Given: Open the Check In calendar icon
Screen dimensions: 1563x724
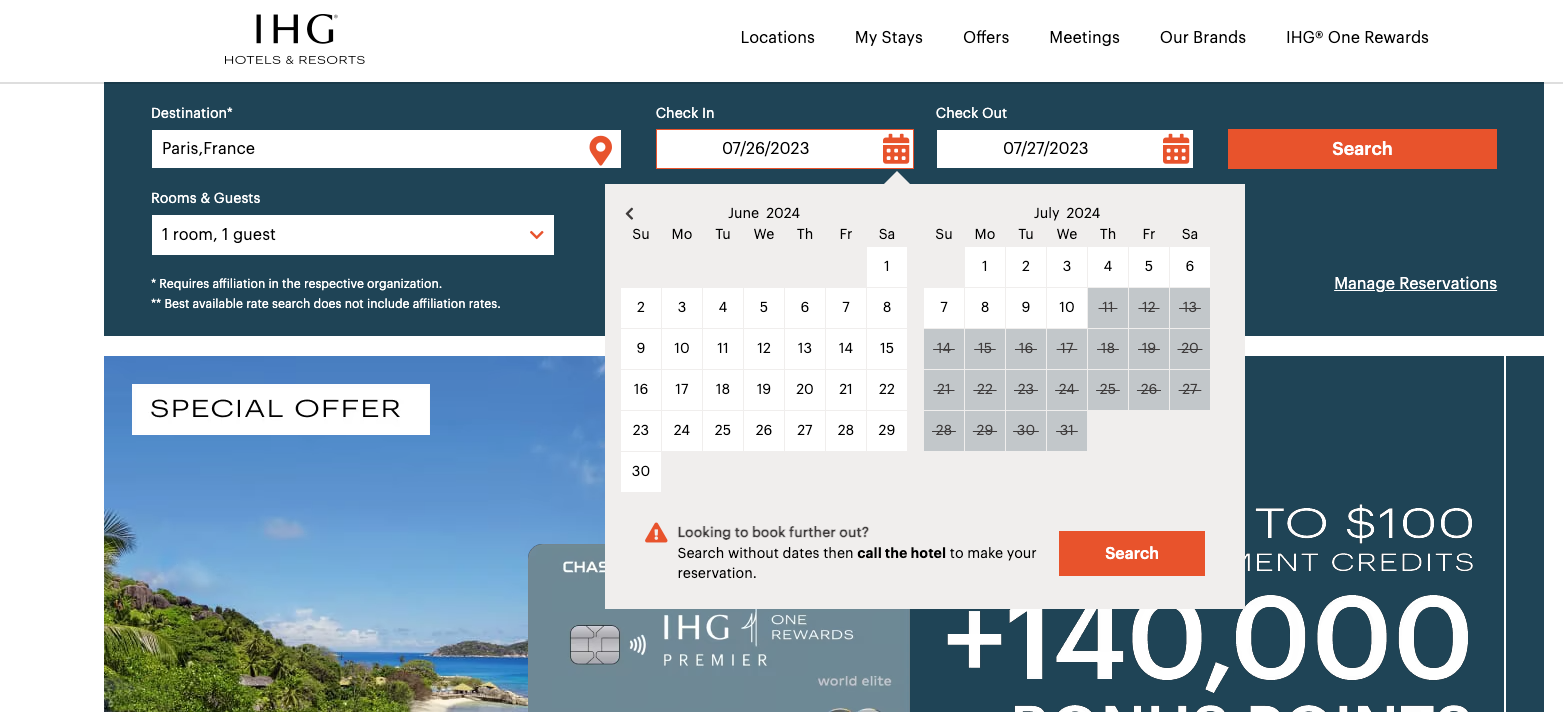Looking at the screenshot, I should 897,148.
